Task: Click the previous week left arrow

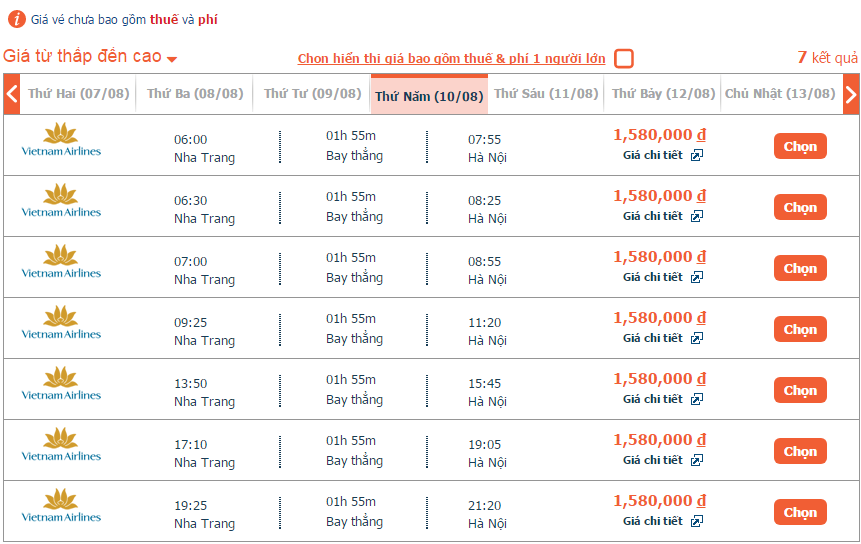Action: click(12, 95)
